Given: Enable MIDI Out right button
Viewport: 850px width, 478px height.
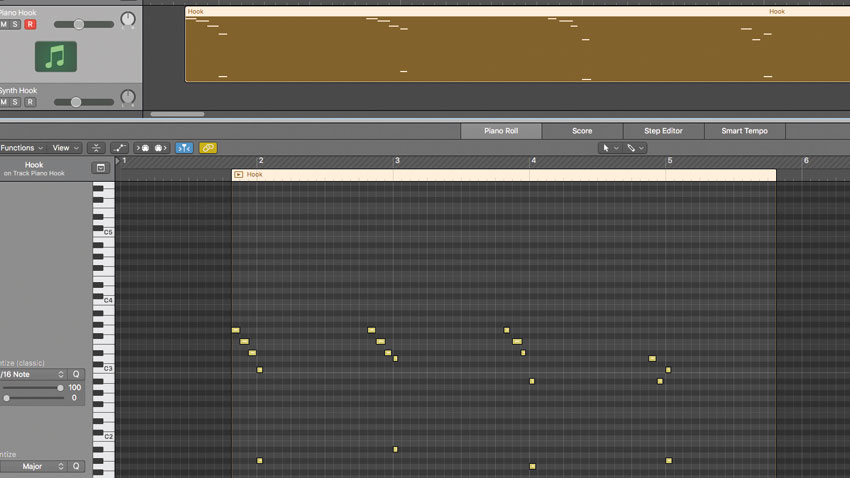Looking at the screenshot, I should [160, 148].
